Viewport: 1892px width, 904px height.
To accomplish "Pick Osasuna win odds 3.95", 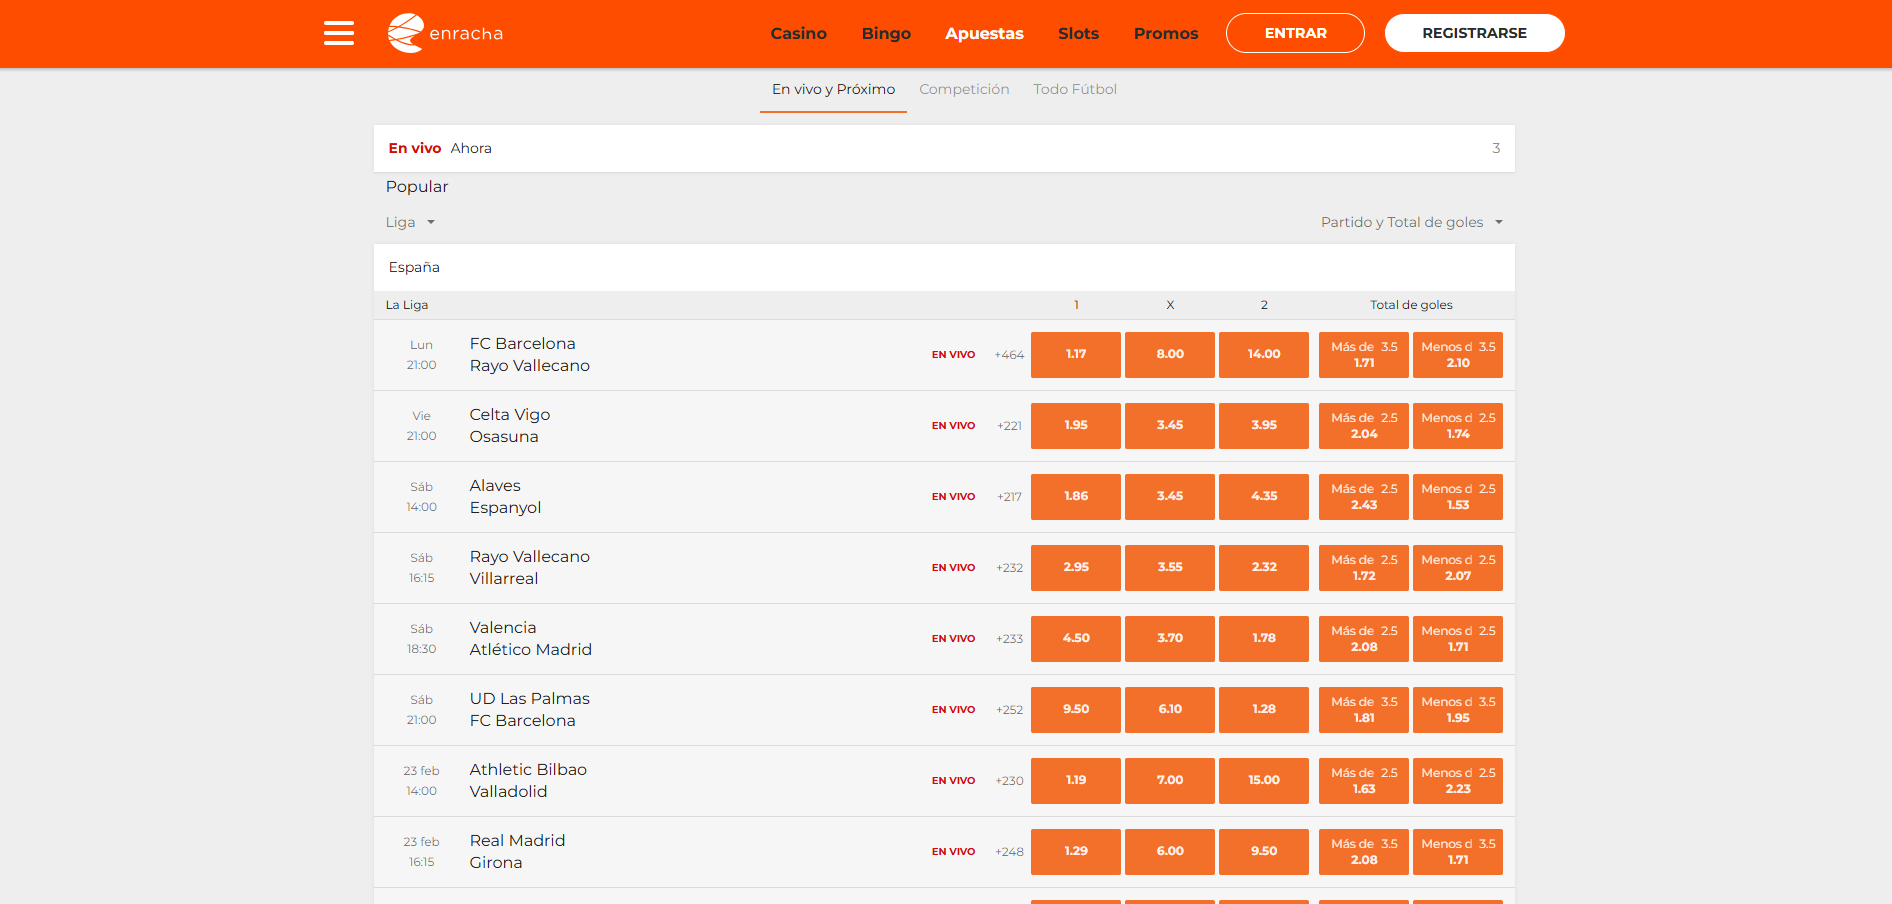I will [1264, 426].
